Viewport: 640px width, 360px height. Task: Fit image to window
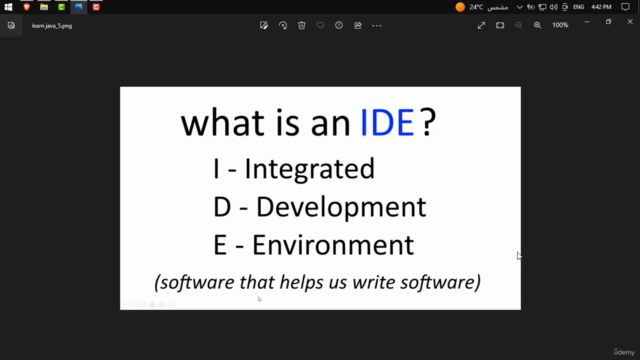tap(500, 25)
